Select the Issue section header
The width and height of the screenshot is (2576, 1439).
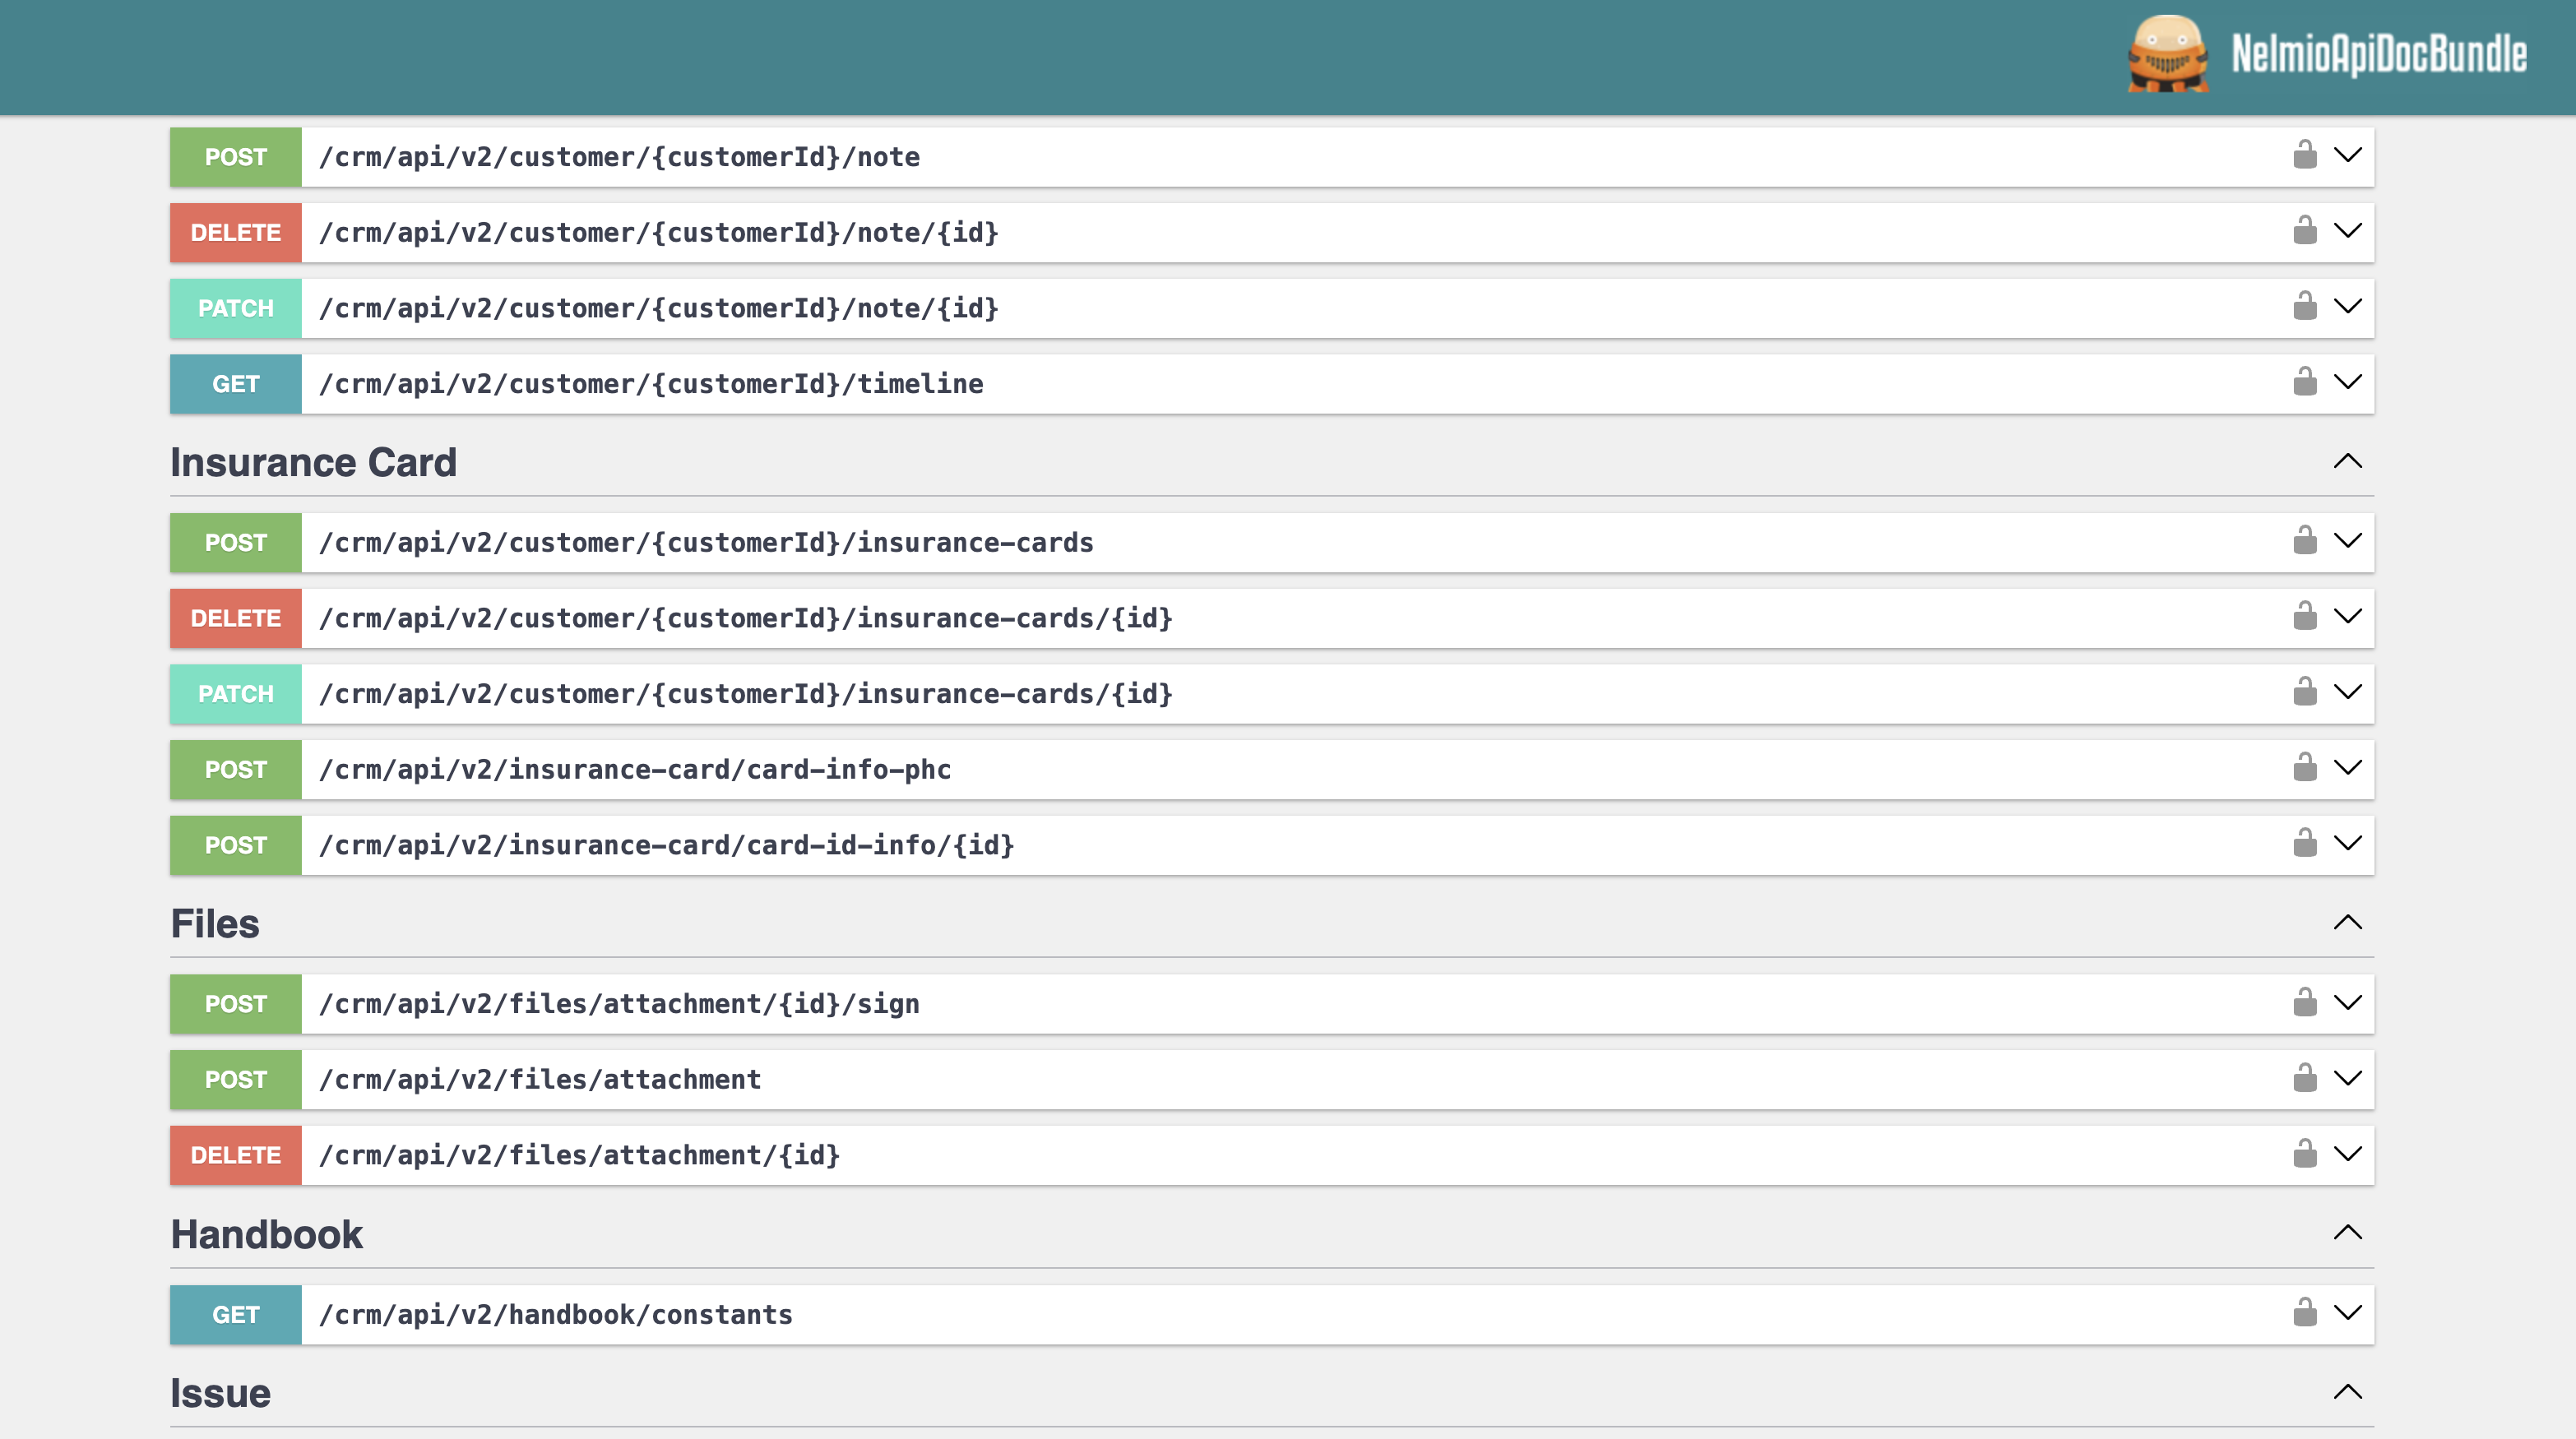pyautogui.click(x=220, y=1392)
